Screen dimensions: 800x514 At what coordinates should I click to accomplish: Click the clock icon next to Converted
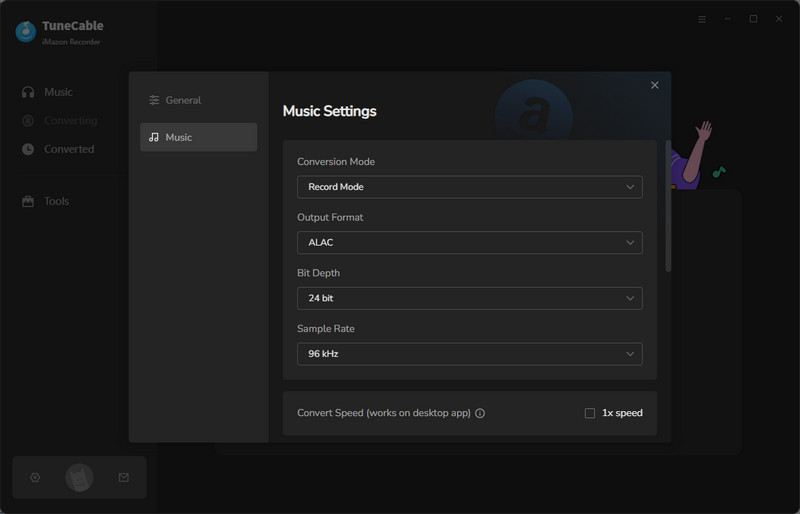pyautogui.click(x=28, y=149)
